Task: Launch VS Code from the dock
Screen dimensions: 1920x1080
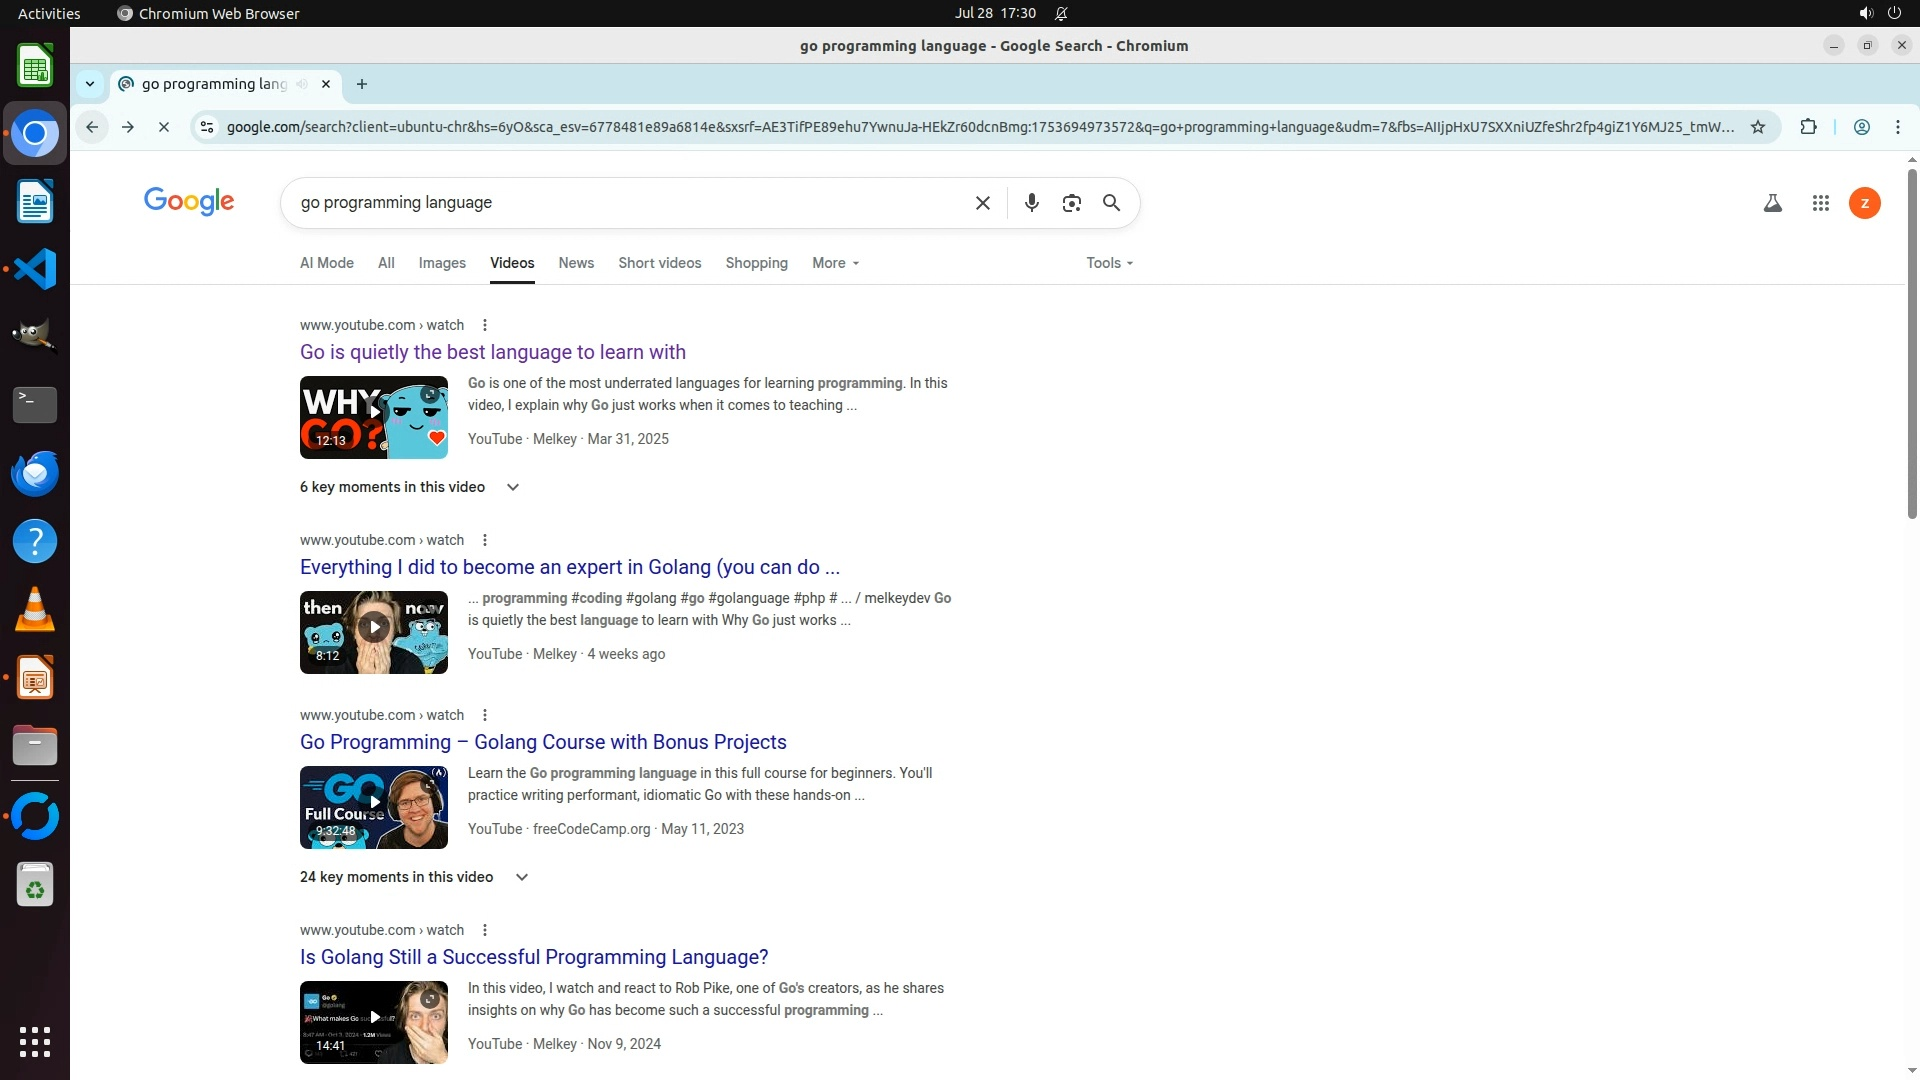Action: [x=35, y=269]
